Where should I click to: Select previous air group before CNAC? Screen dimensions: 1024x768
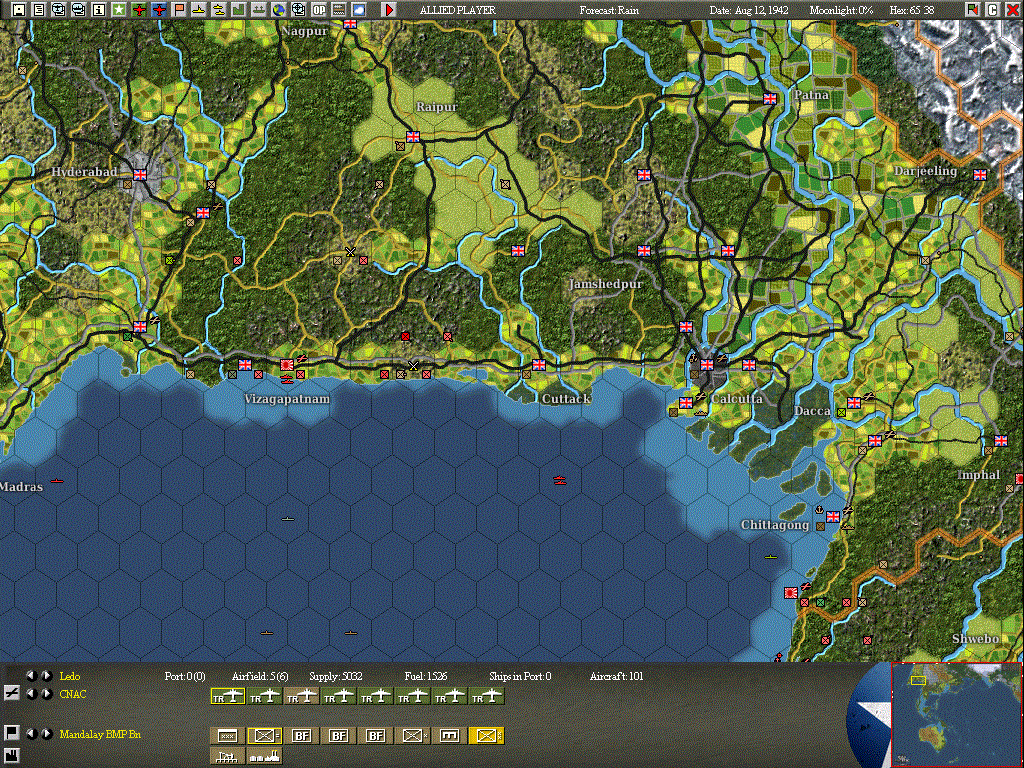point(31,694)
